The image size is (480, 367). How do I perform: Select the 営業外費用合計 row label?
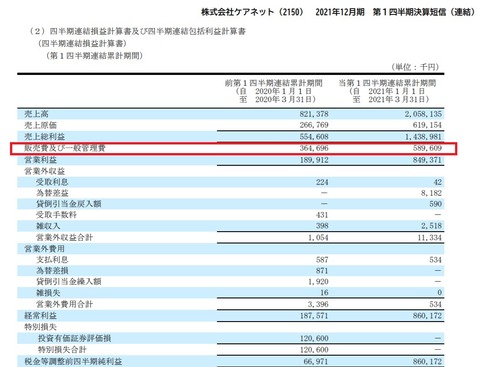point(64,304)
